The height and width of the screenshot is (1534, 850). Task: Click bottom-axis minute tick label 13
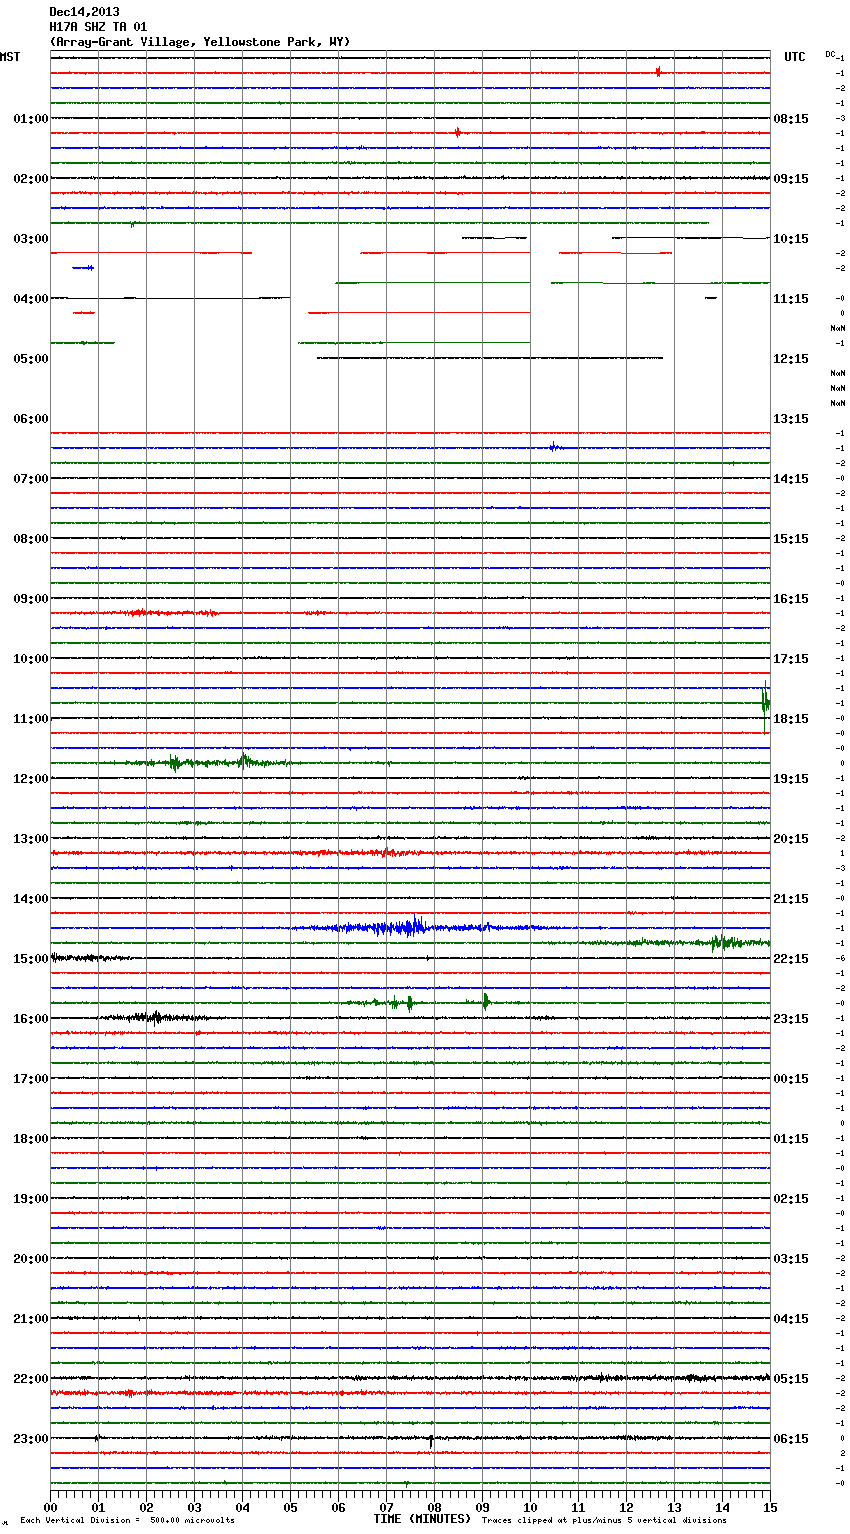click(674, 1507)
